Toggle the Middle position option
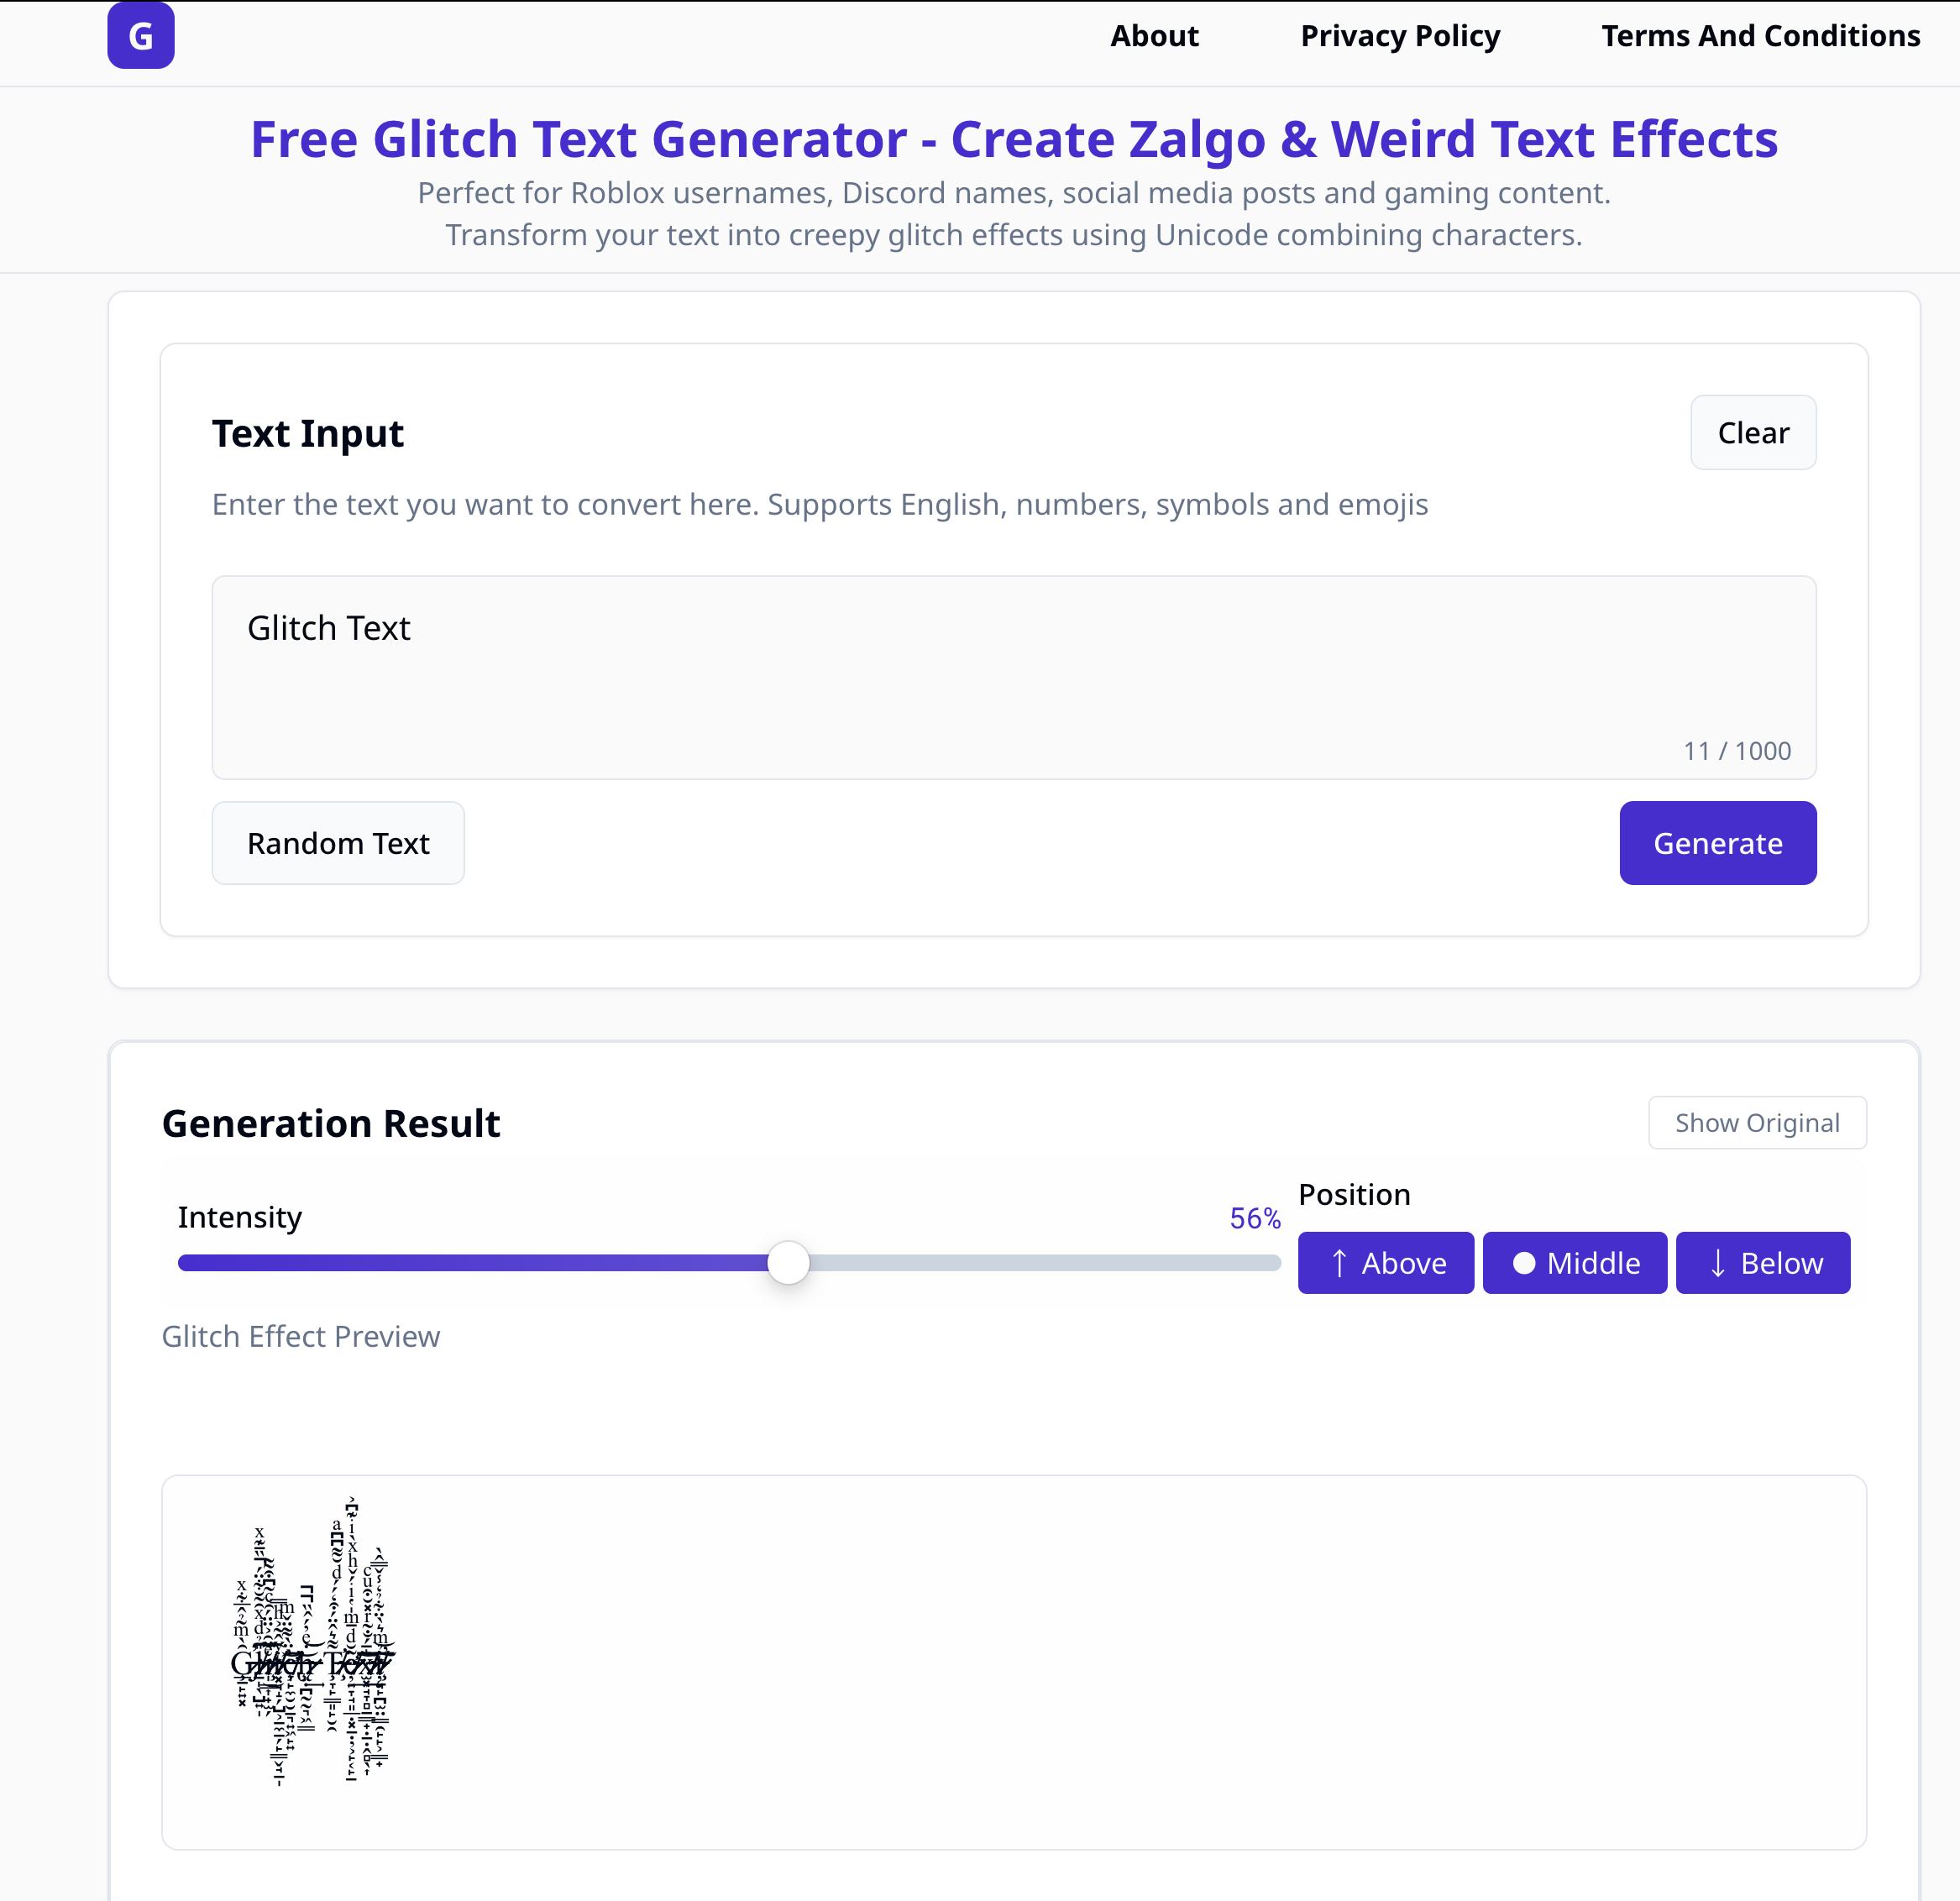The width and height of the screenshot is (1960, 1901). click(x=1575, y=1263)
